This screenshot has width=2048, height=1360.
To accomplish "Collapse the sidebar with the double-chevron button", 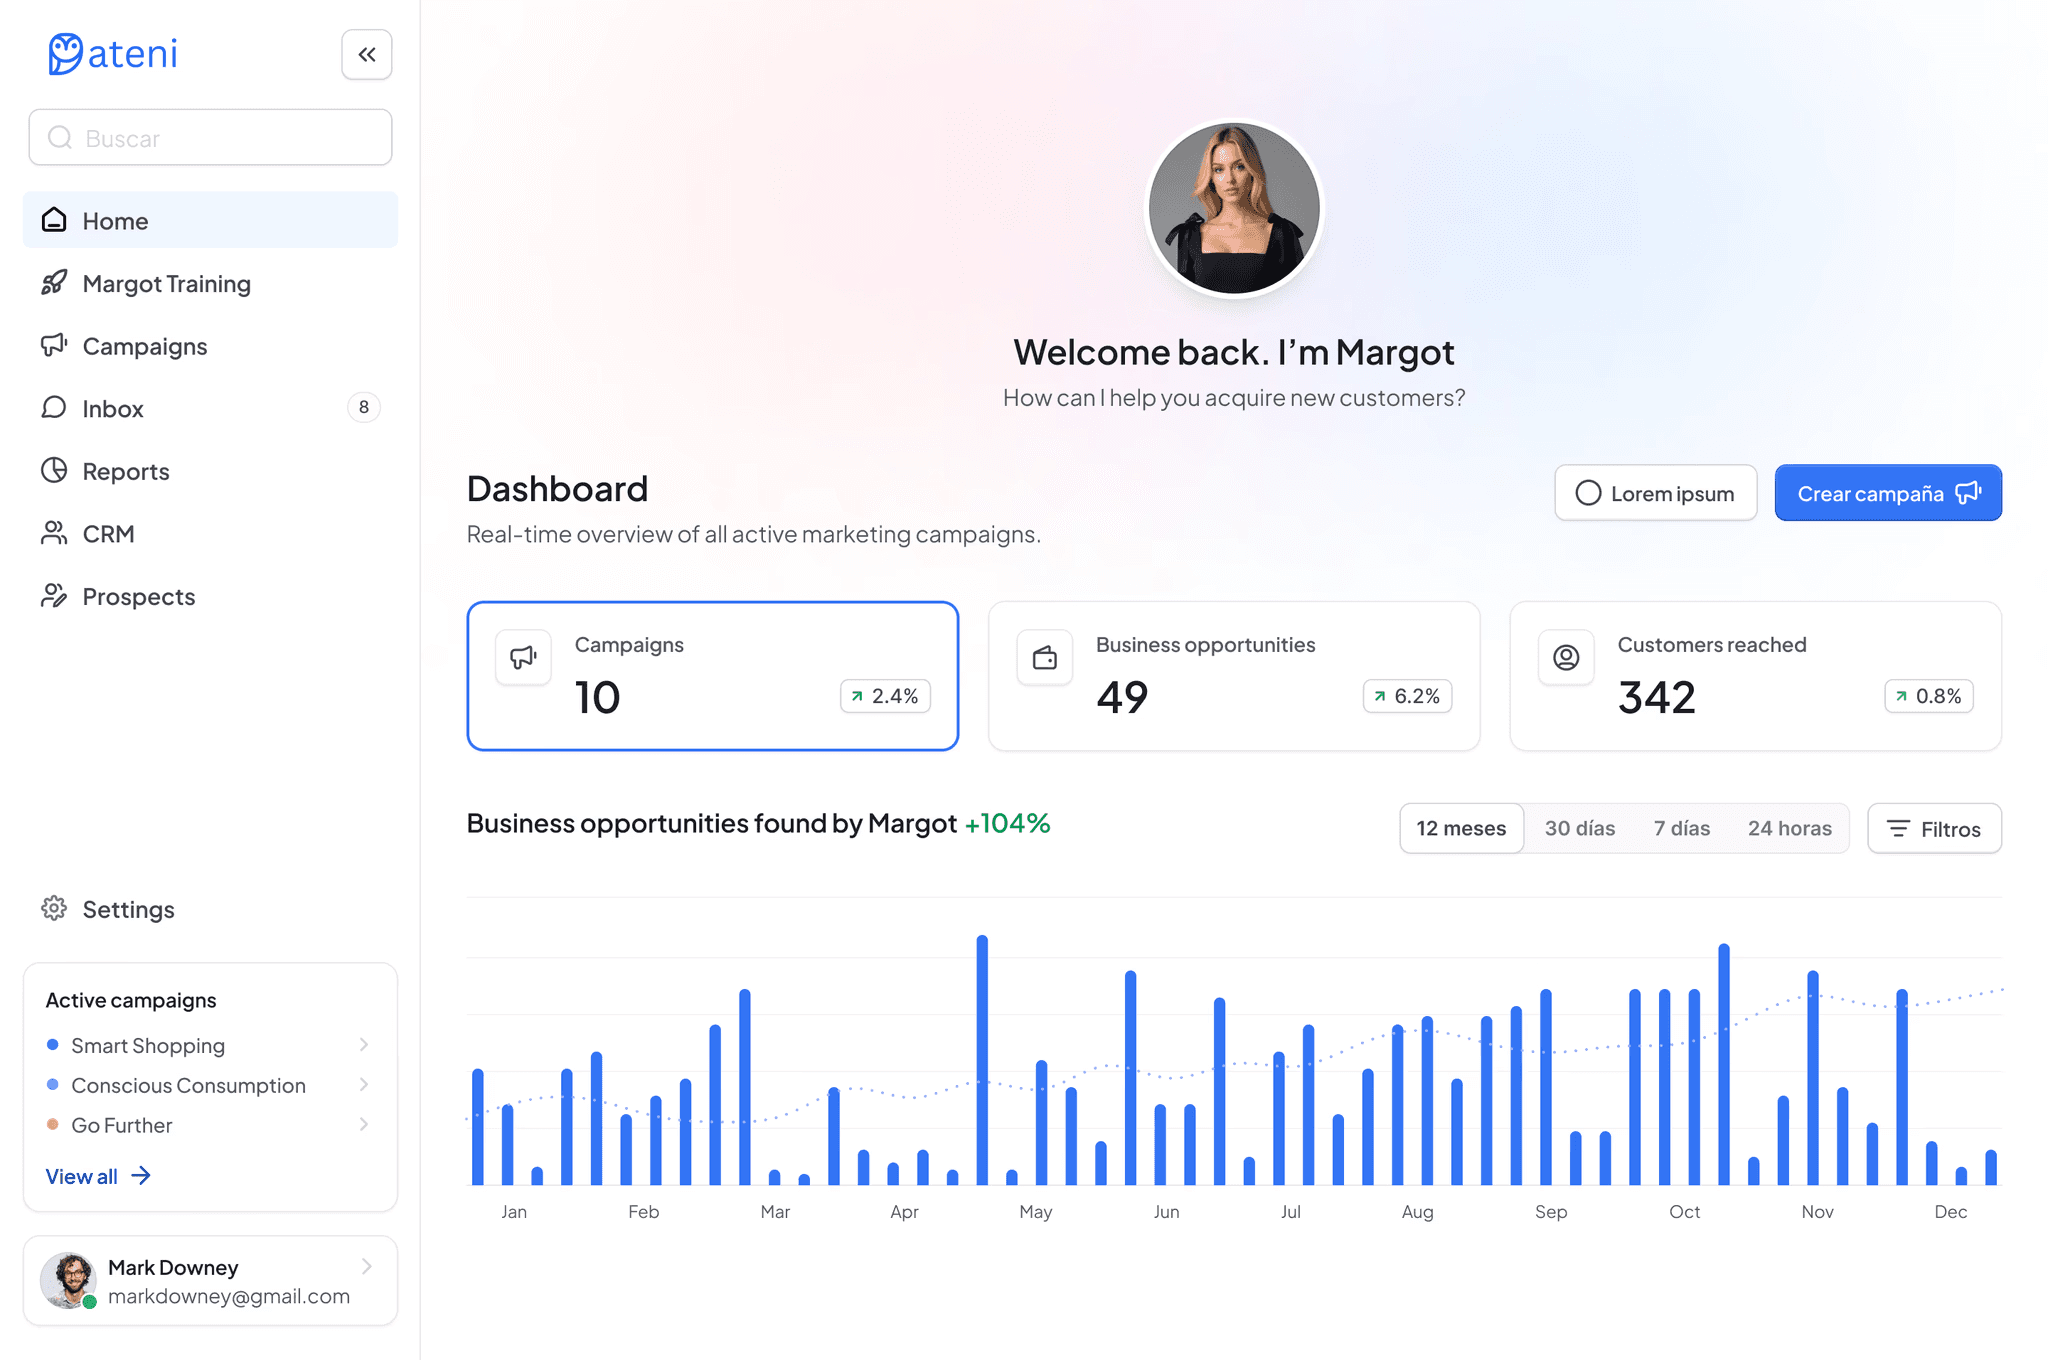I will (x=366, y=54).
